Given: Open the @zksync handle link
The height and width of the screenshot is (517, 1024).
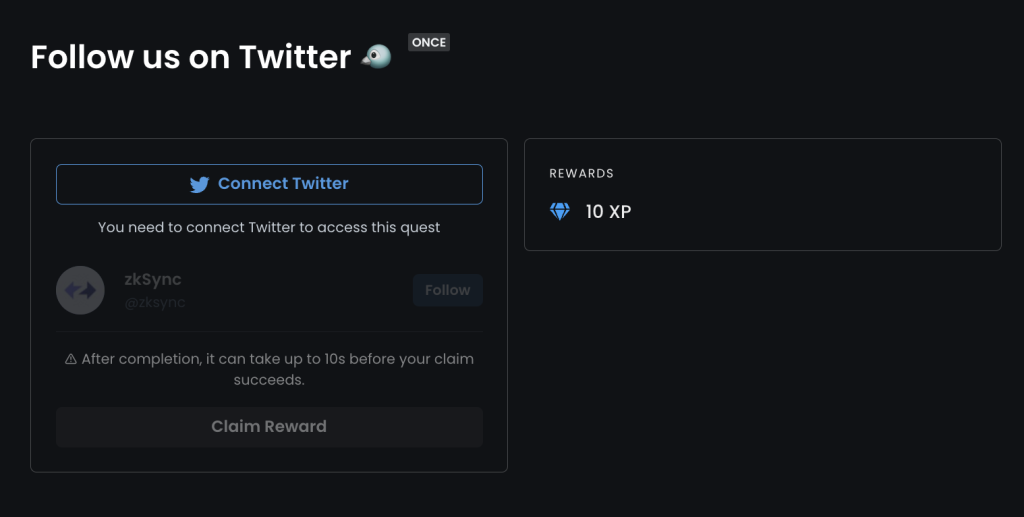Looking at the screenshot, I should coord(155,302).
